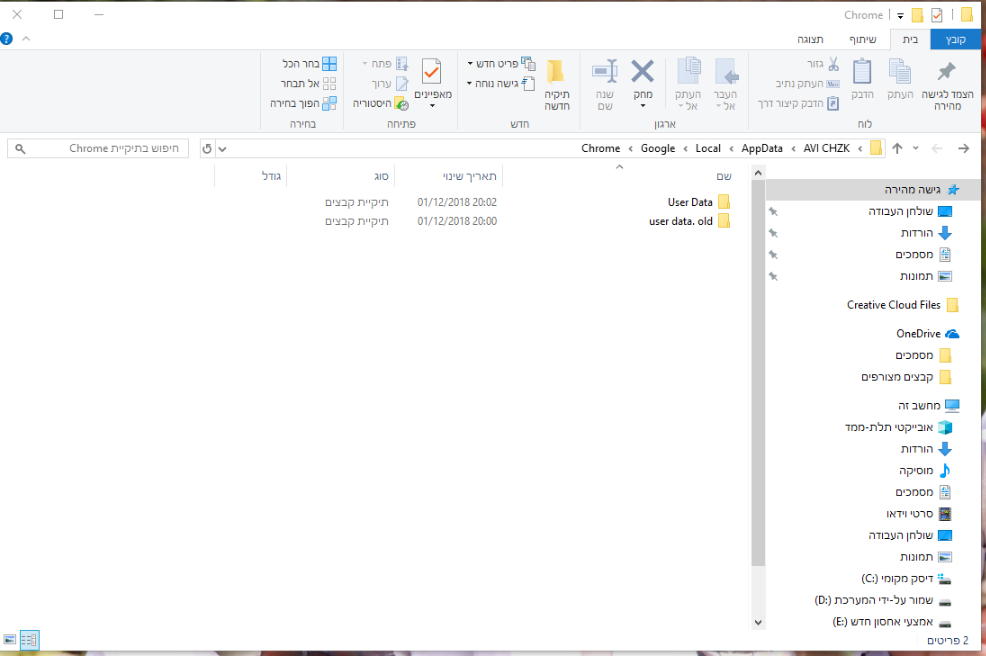
Task: Click the Properties (מאפיינים) checkmark icon
Action: [x=431, y=71]
